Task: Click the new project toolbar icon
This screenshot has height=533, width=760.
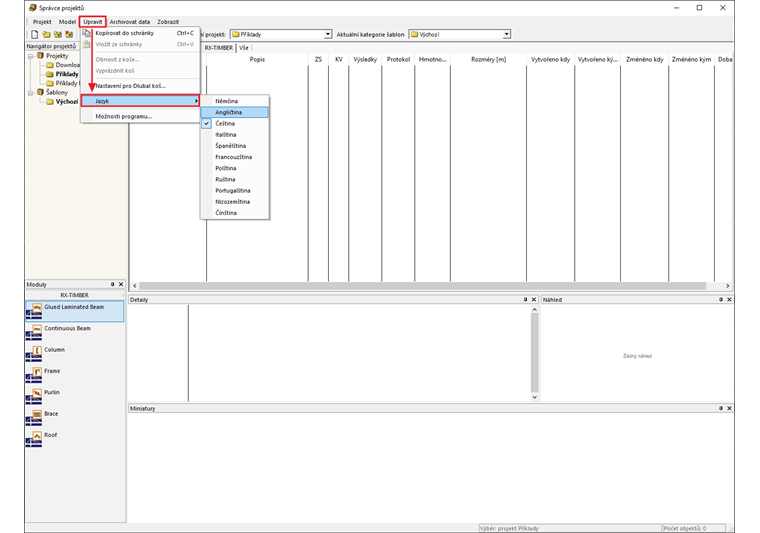Action: (x=34, y=34)
